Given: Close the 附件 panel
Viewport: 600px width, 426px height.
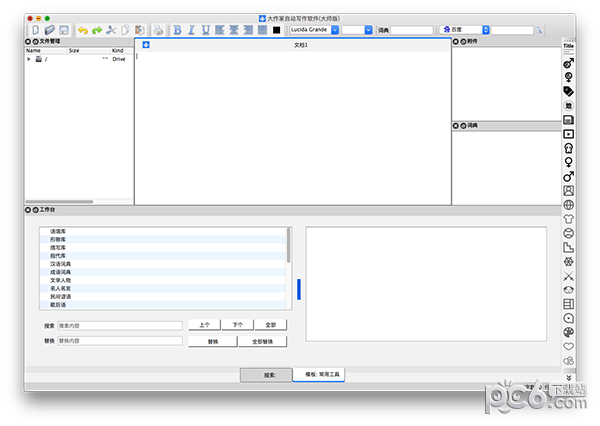Looking at the screenshot, I should click(x=456, y=41).
